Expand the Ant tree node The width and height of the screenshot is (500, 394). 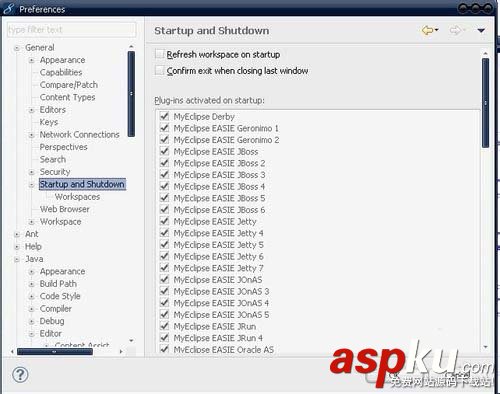(17, 234)
